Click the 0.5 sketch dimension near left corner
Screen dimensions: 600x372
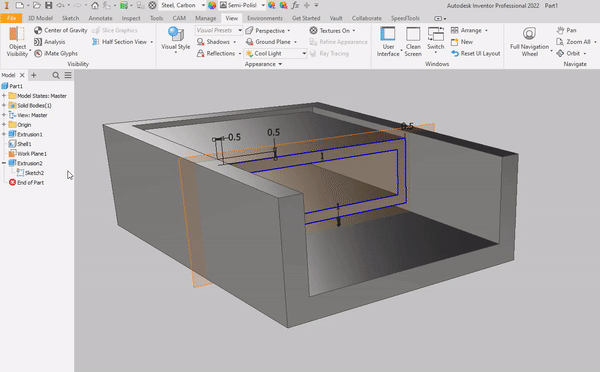(x=234, y=137)
